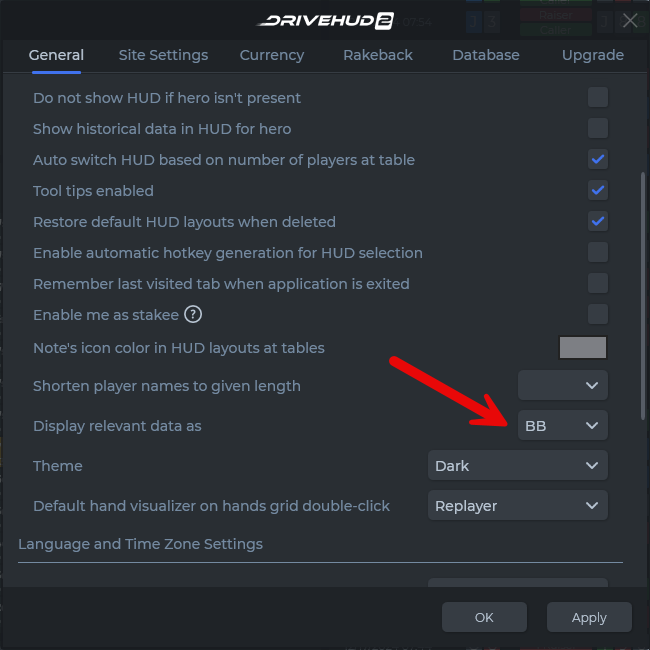The width and height of the screenshot is (650, 650).
Task: Expand the Default hand visualizer Replayer dropdown
Action: tap(518, 505)
